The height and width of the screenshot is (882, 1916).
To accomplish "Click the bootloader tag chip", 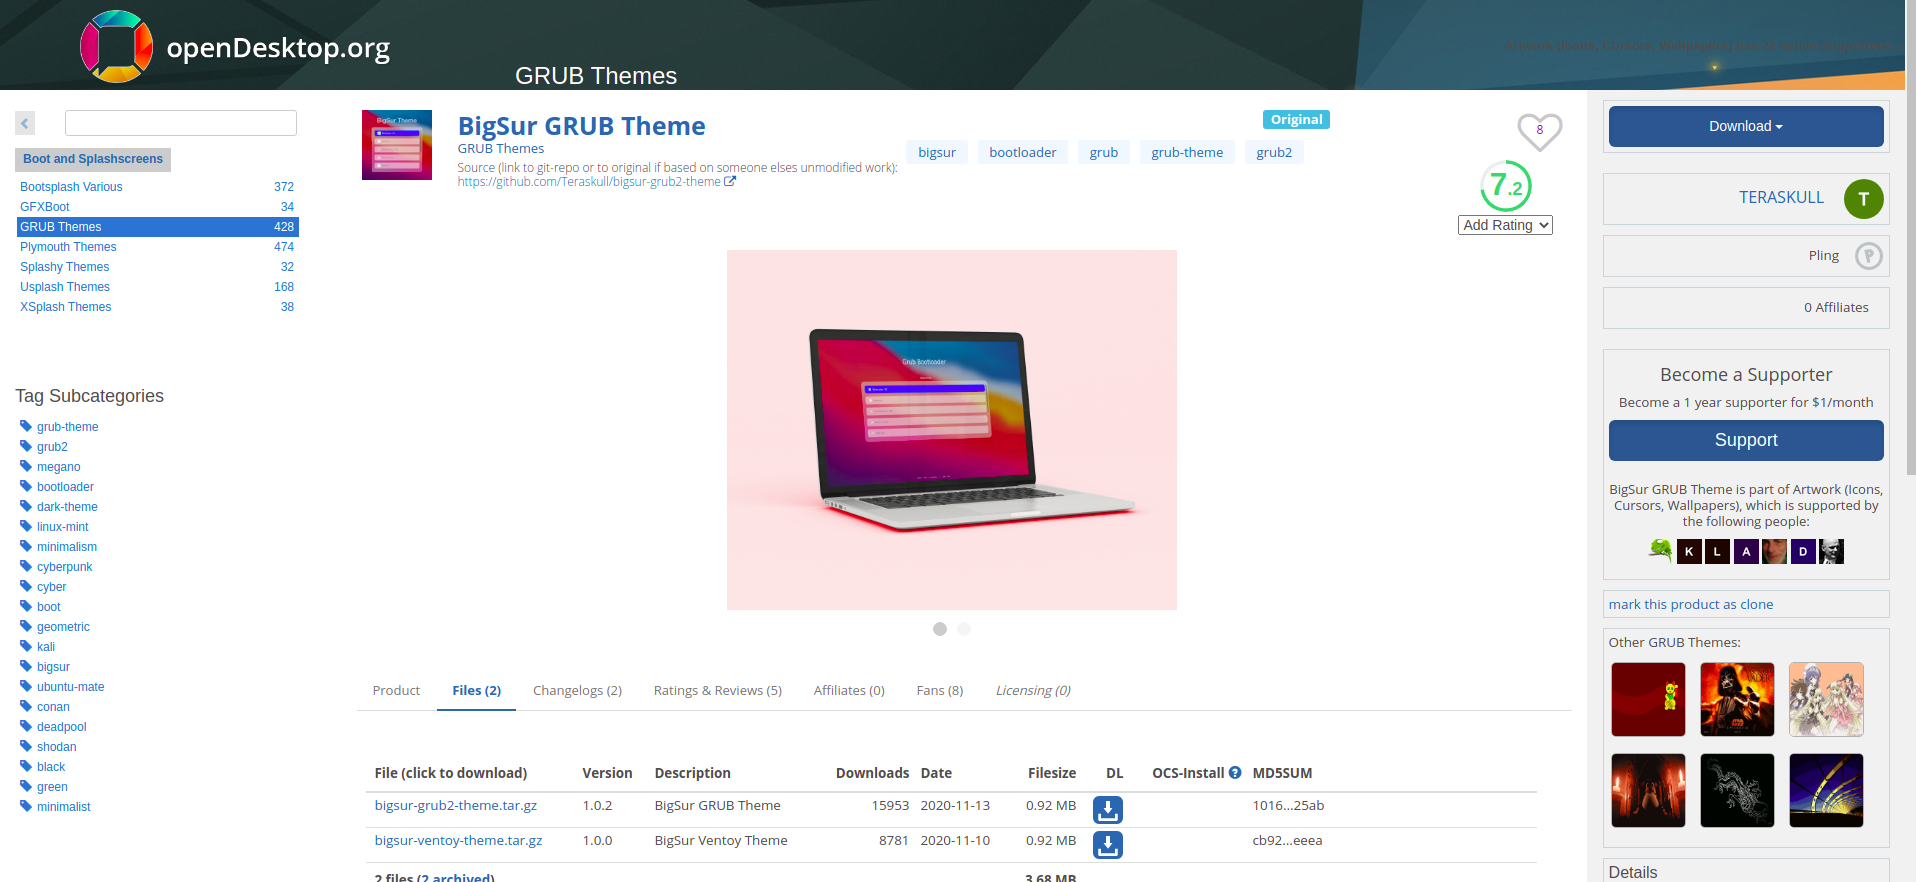I will pyautogui.click(x=1023, y=152).
